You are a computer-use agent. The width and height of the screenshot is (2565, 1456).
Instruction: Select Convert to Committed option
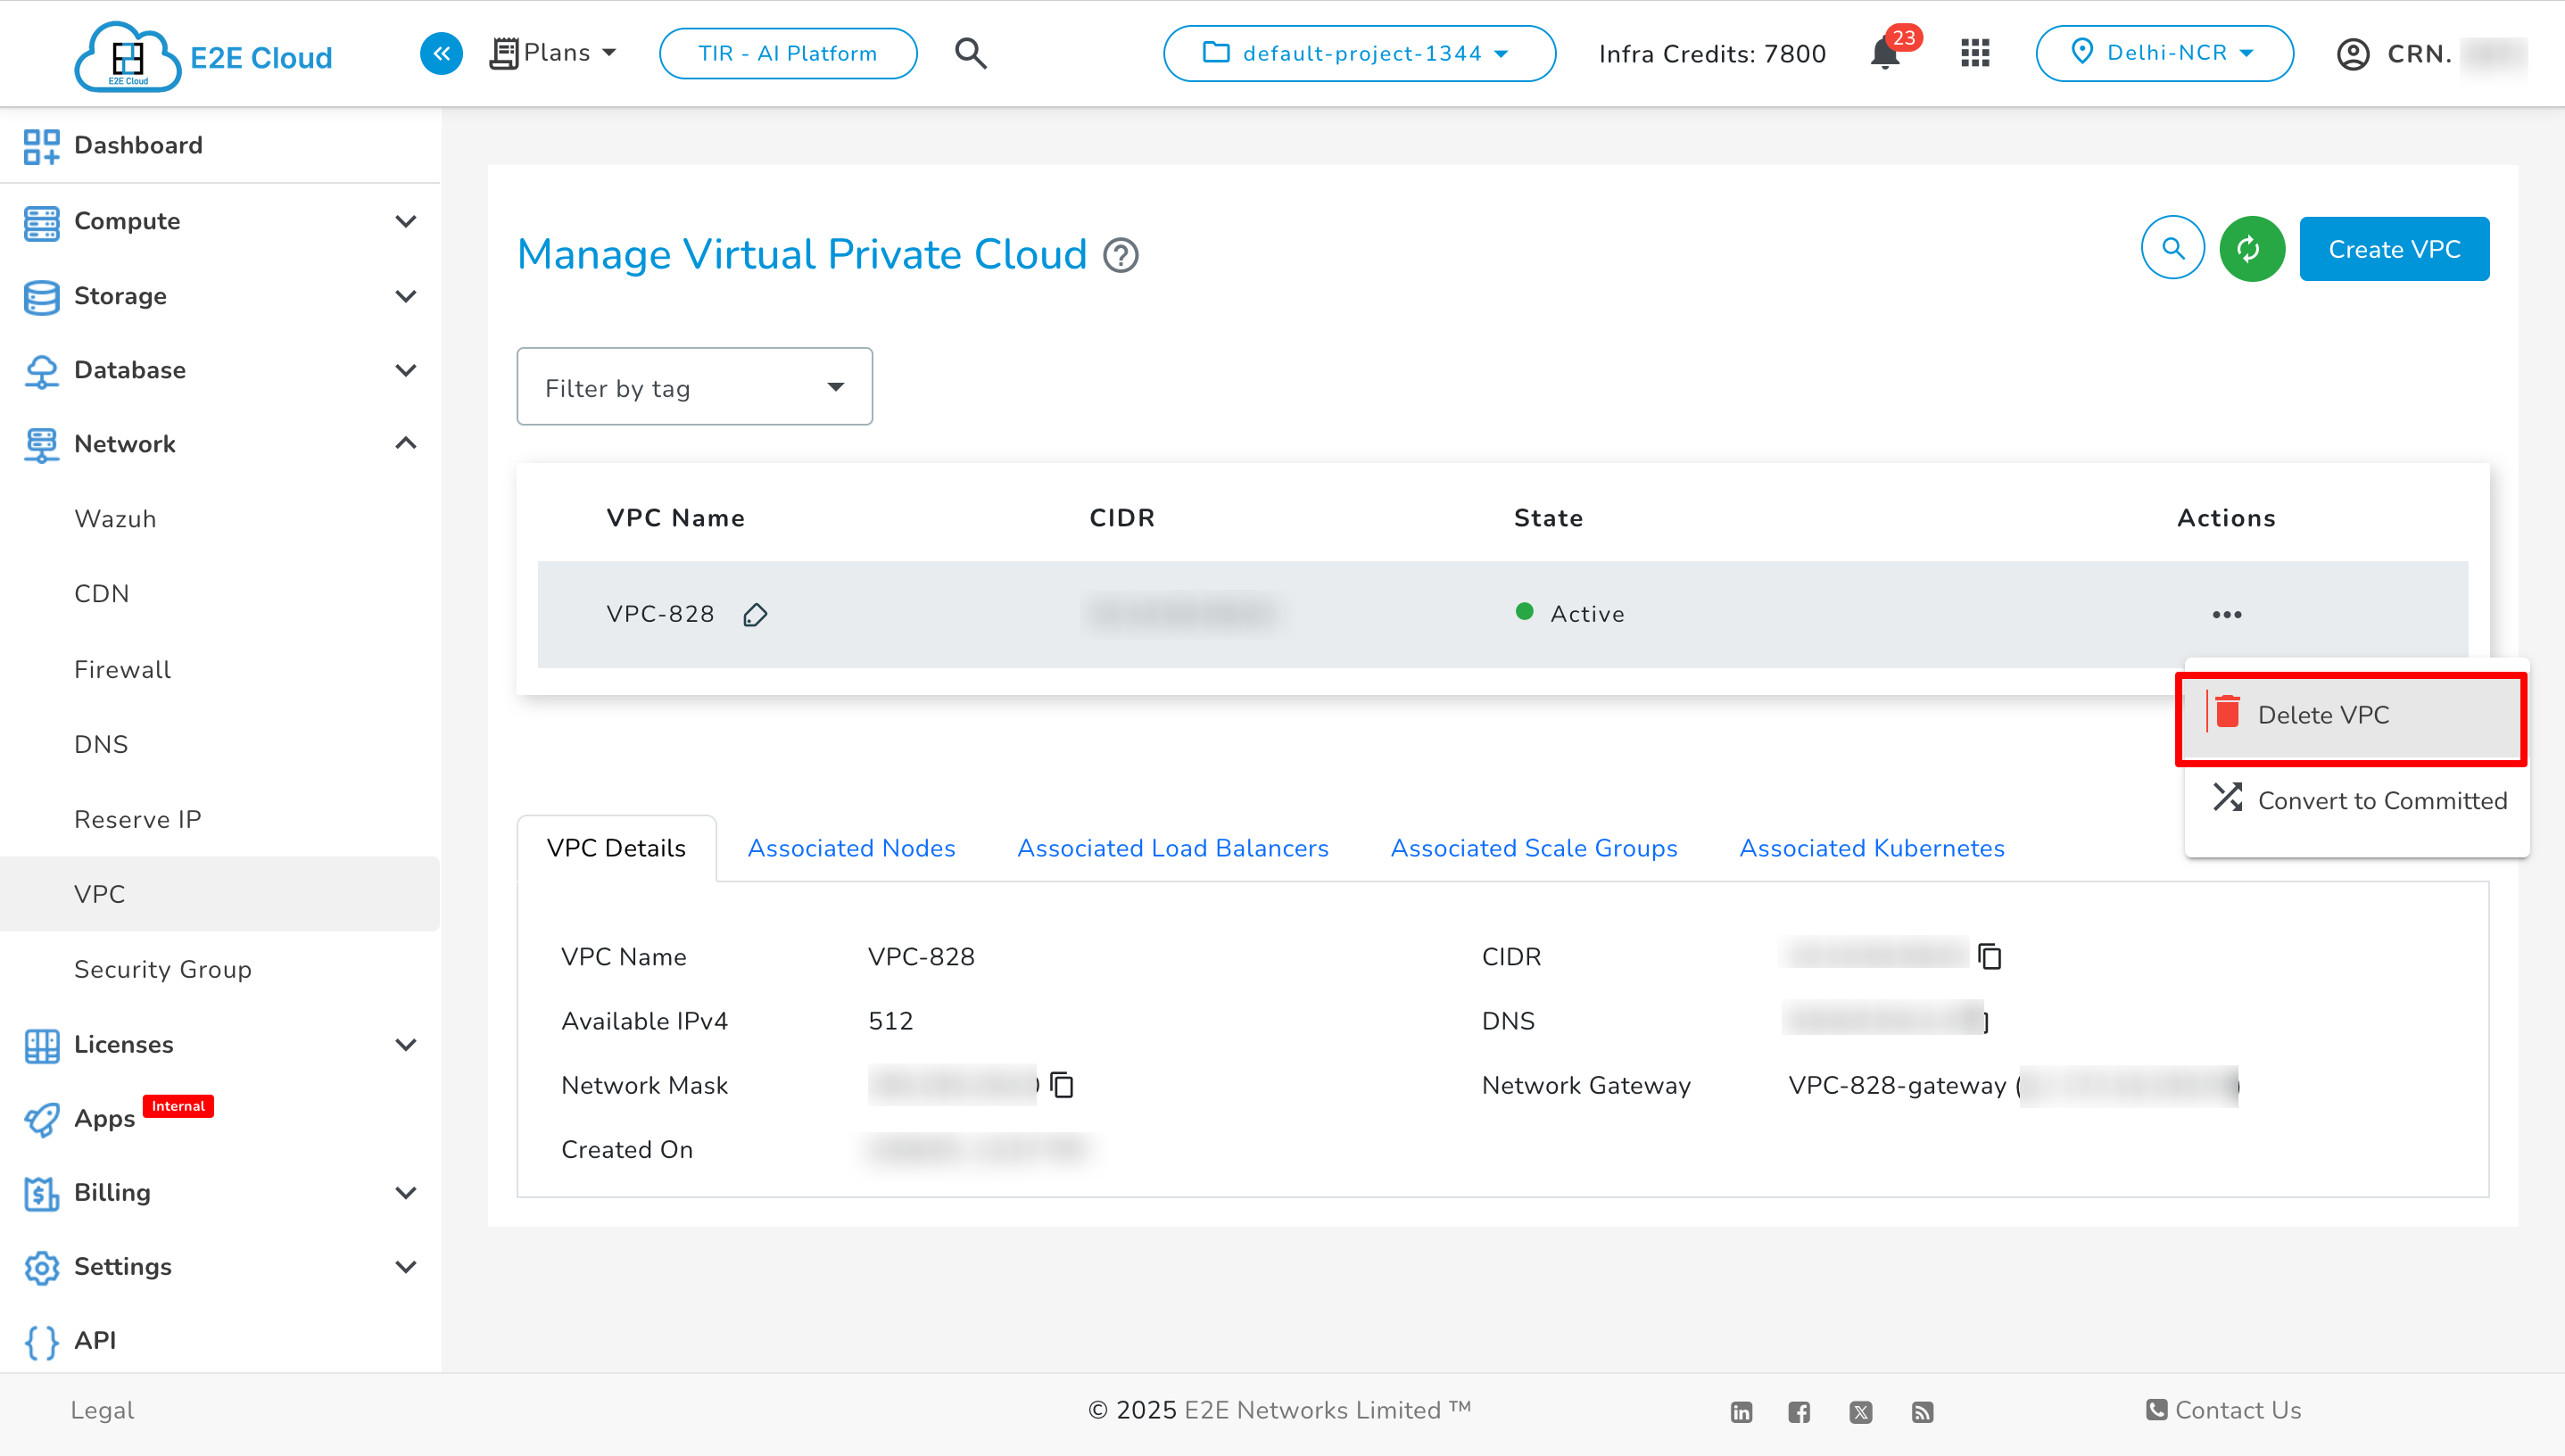point(2358,800)
